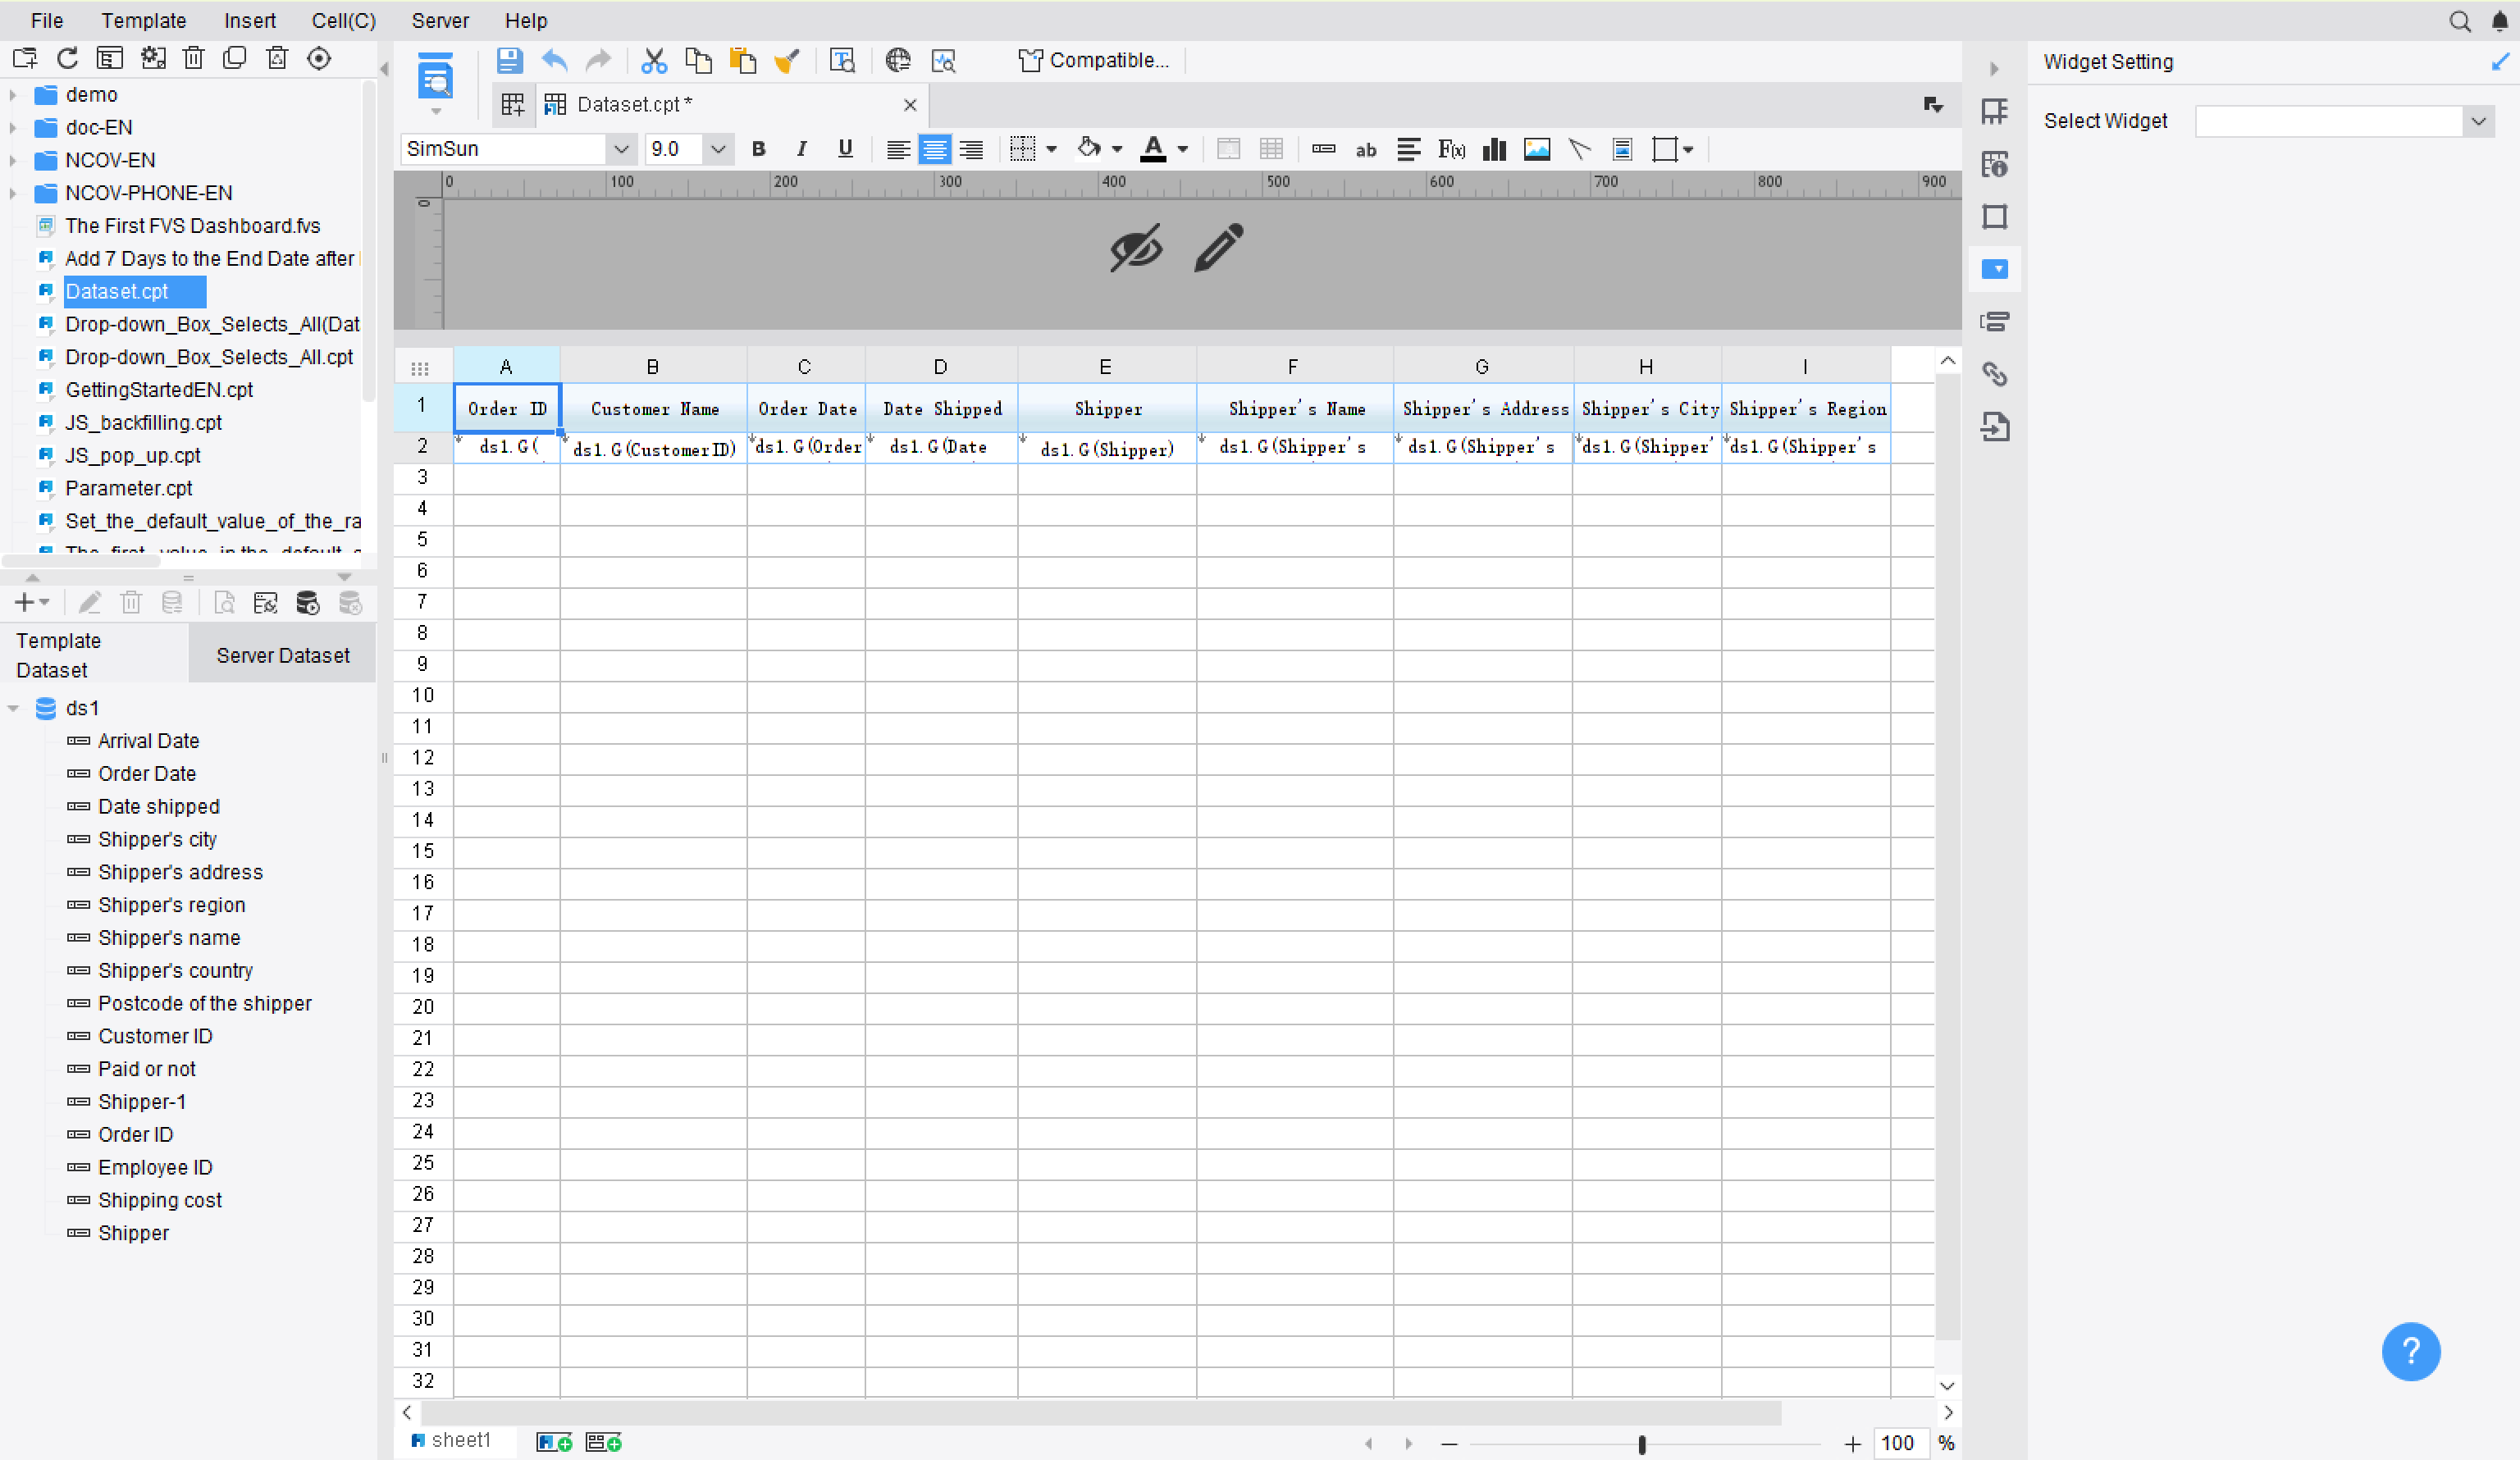Image resolution: width=2520 pixels, height=1460 pixels.
Task: Open the Template menu
Action: click(x=143, y=21)
